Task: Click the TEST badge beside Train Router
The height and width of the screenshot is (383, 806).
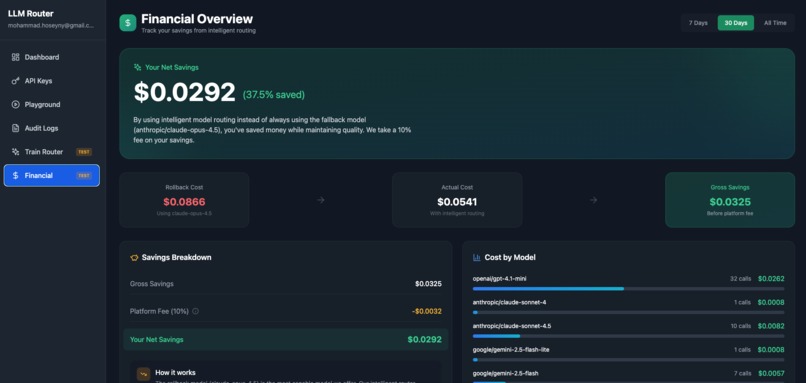Action: 84,152
